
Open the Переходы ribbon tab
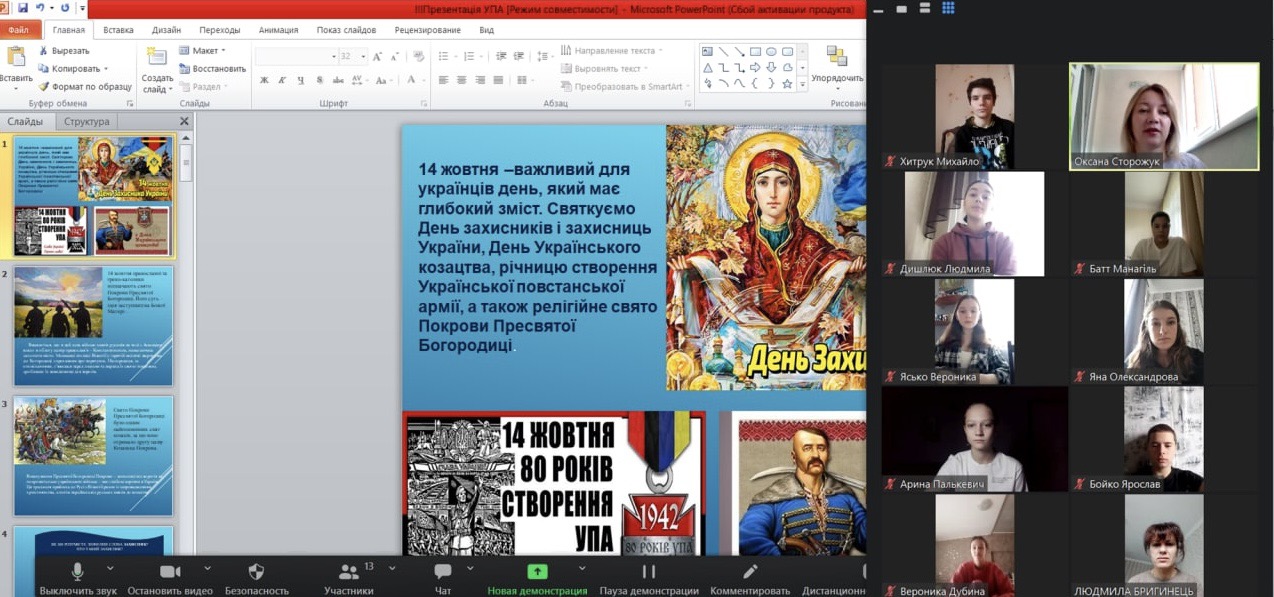point(219,30)
